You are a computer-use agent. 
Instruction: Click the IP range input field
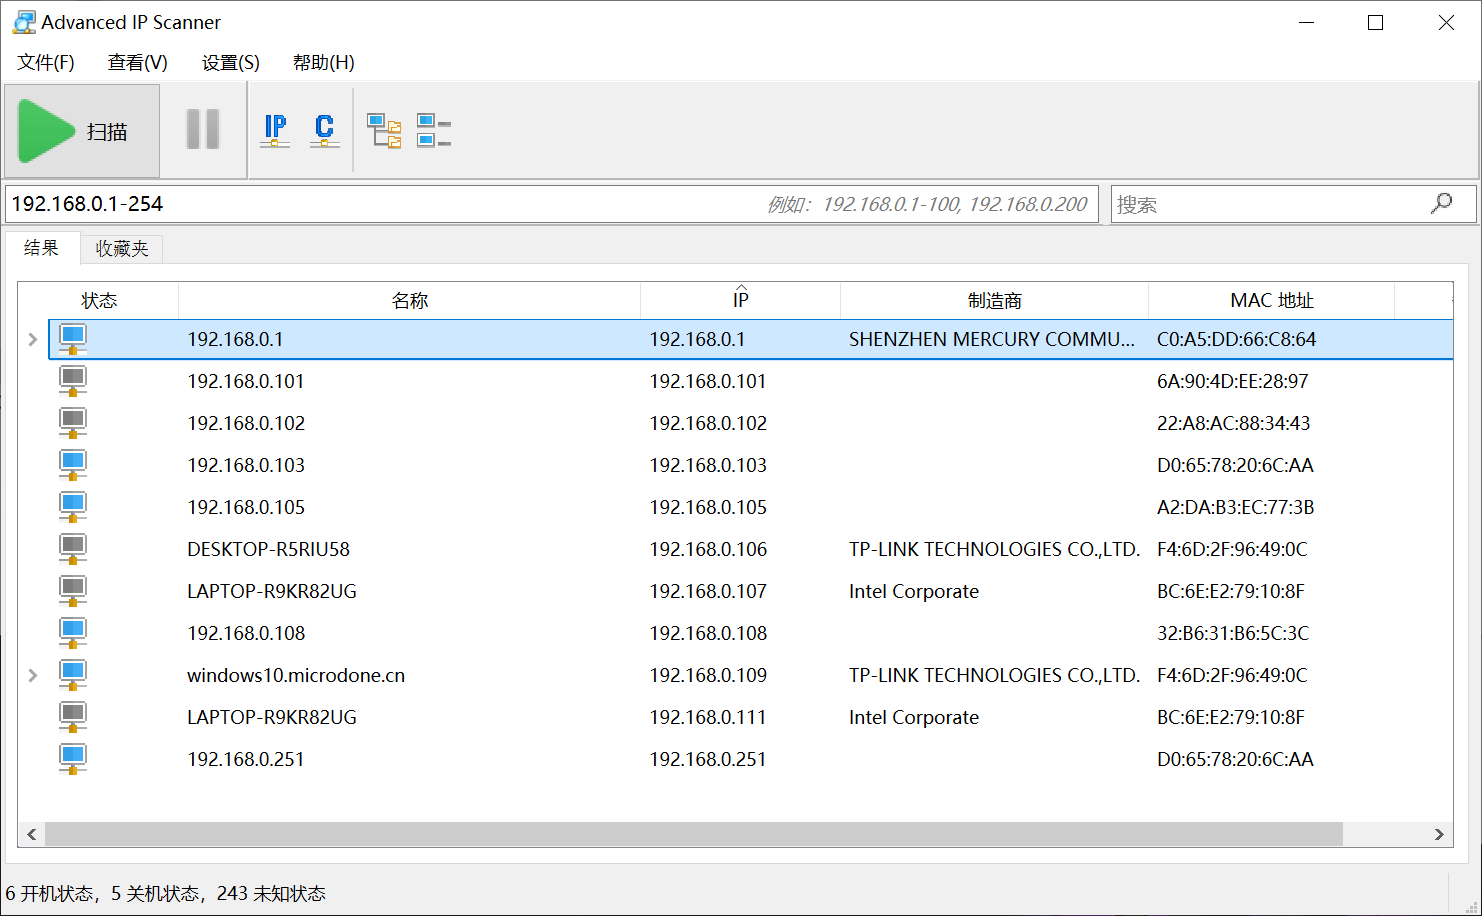pyautogui.click(x=552, y=204)
